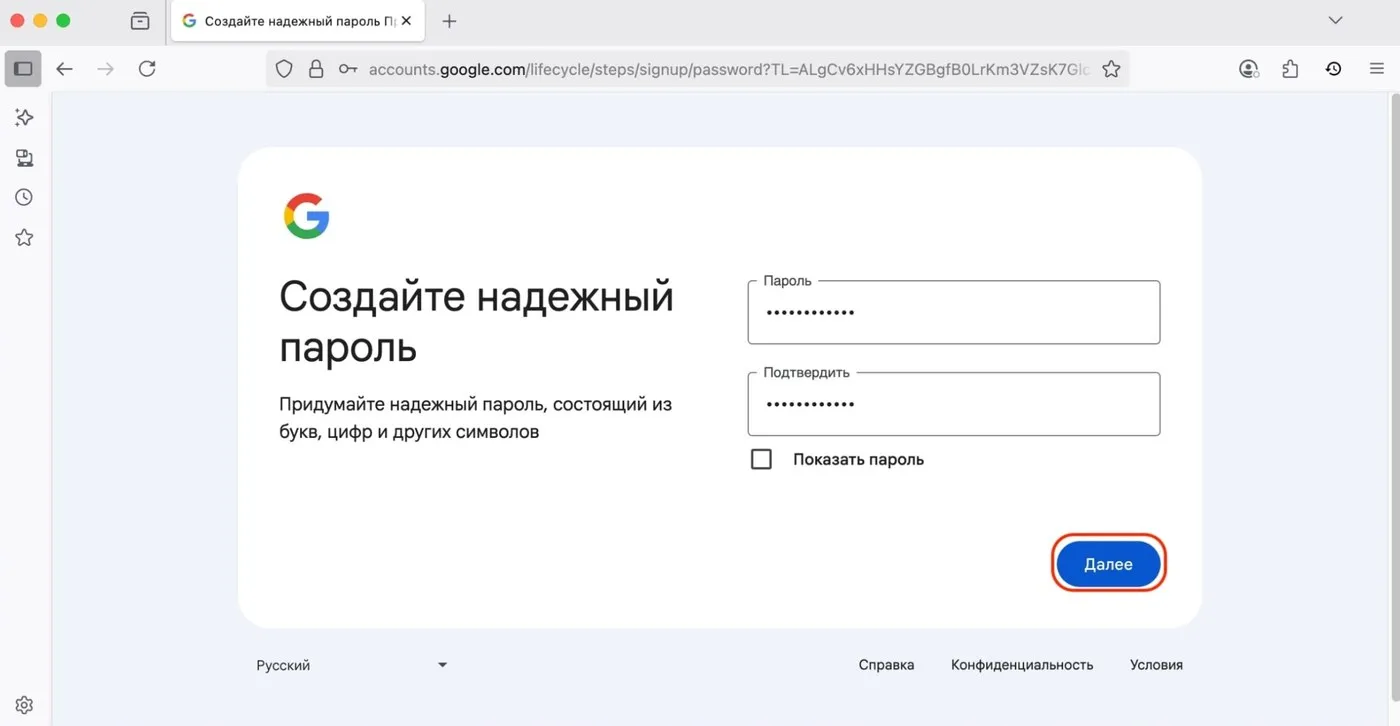The width and height of the screenshot is (1400, 726).
Task: Open the AI chatbot sparkle icon in sidebar
Action: tap(24, 118)
